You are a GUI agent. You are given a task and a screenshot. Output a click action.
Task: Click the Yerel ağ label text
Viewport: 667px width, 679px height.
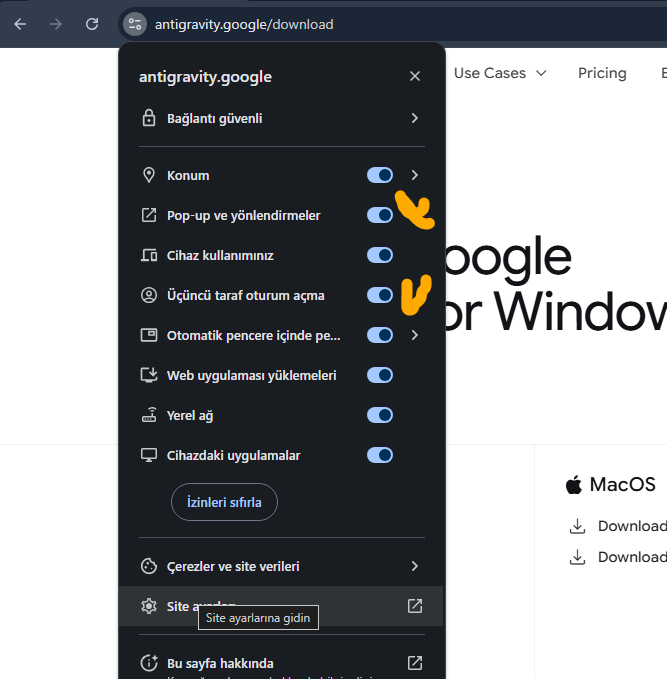tap(190, 415)
